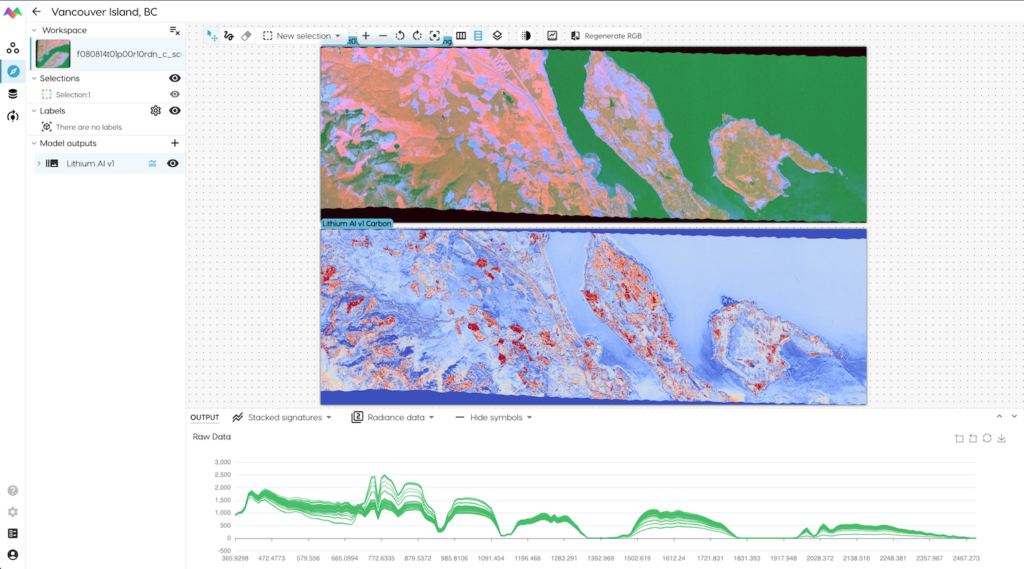The width and height of the screenshot is (1024, 569).
Task: Toggle visibility of Lithium AI v1 output
Action: [x=173, y=163]
